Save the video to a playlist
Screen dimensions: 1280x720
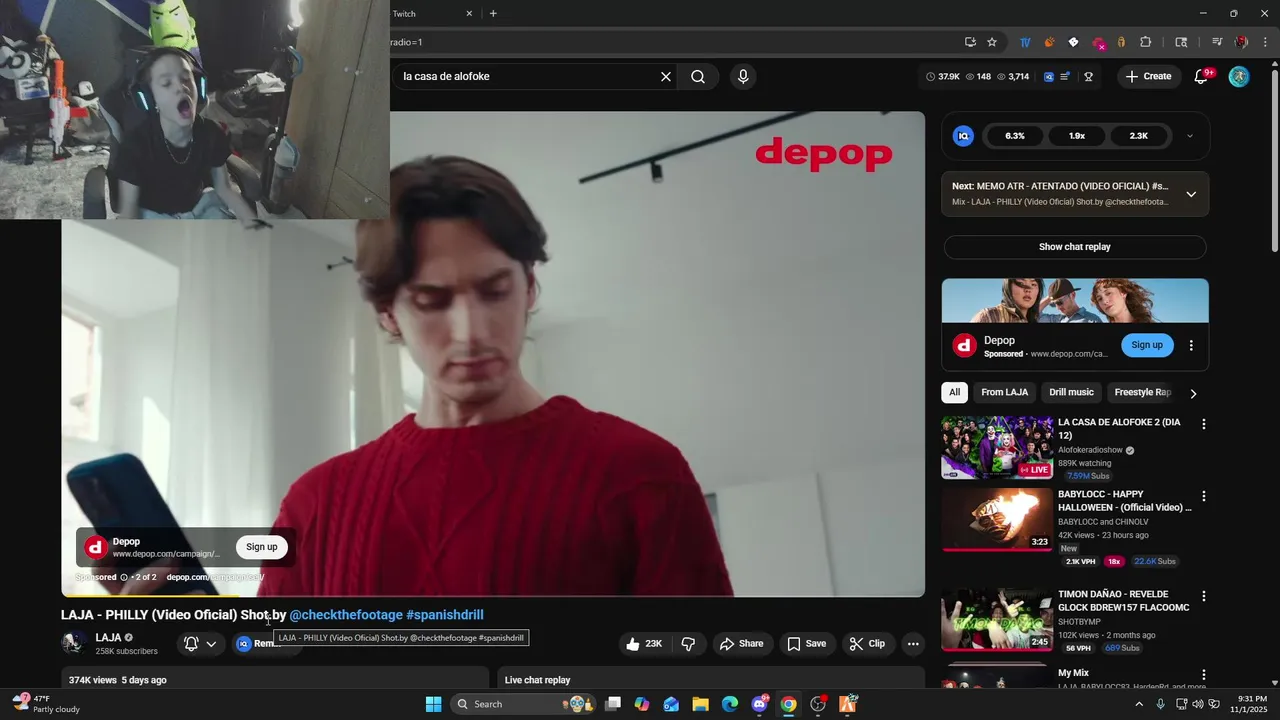806,644
